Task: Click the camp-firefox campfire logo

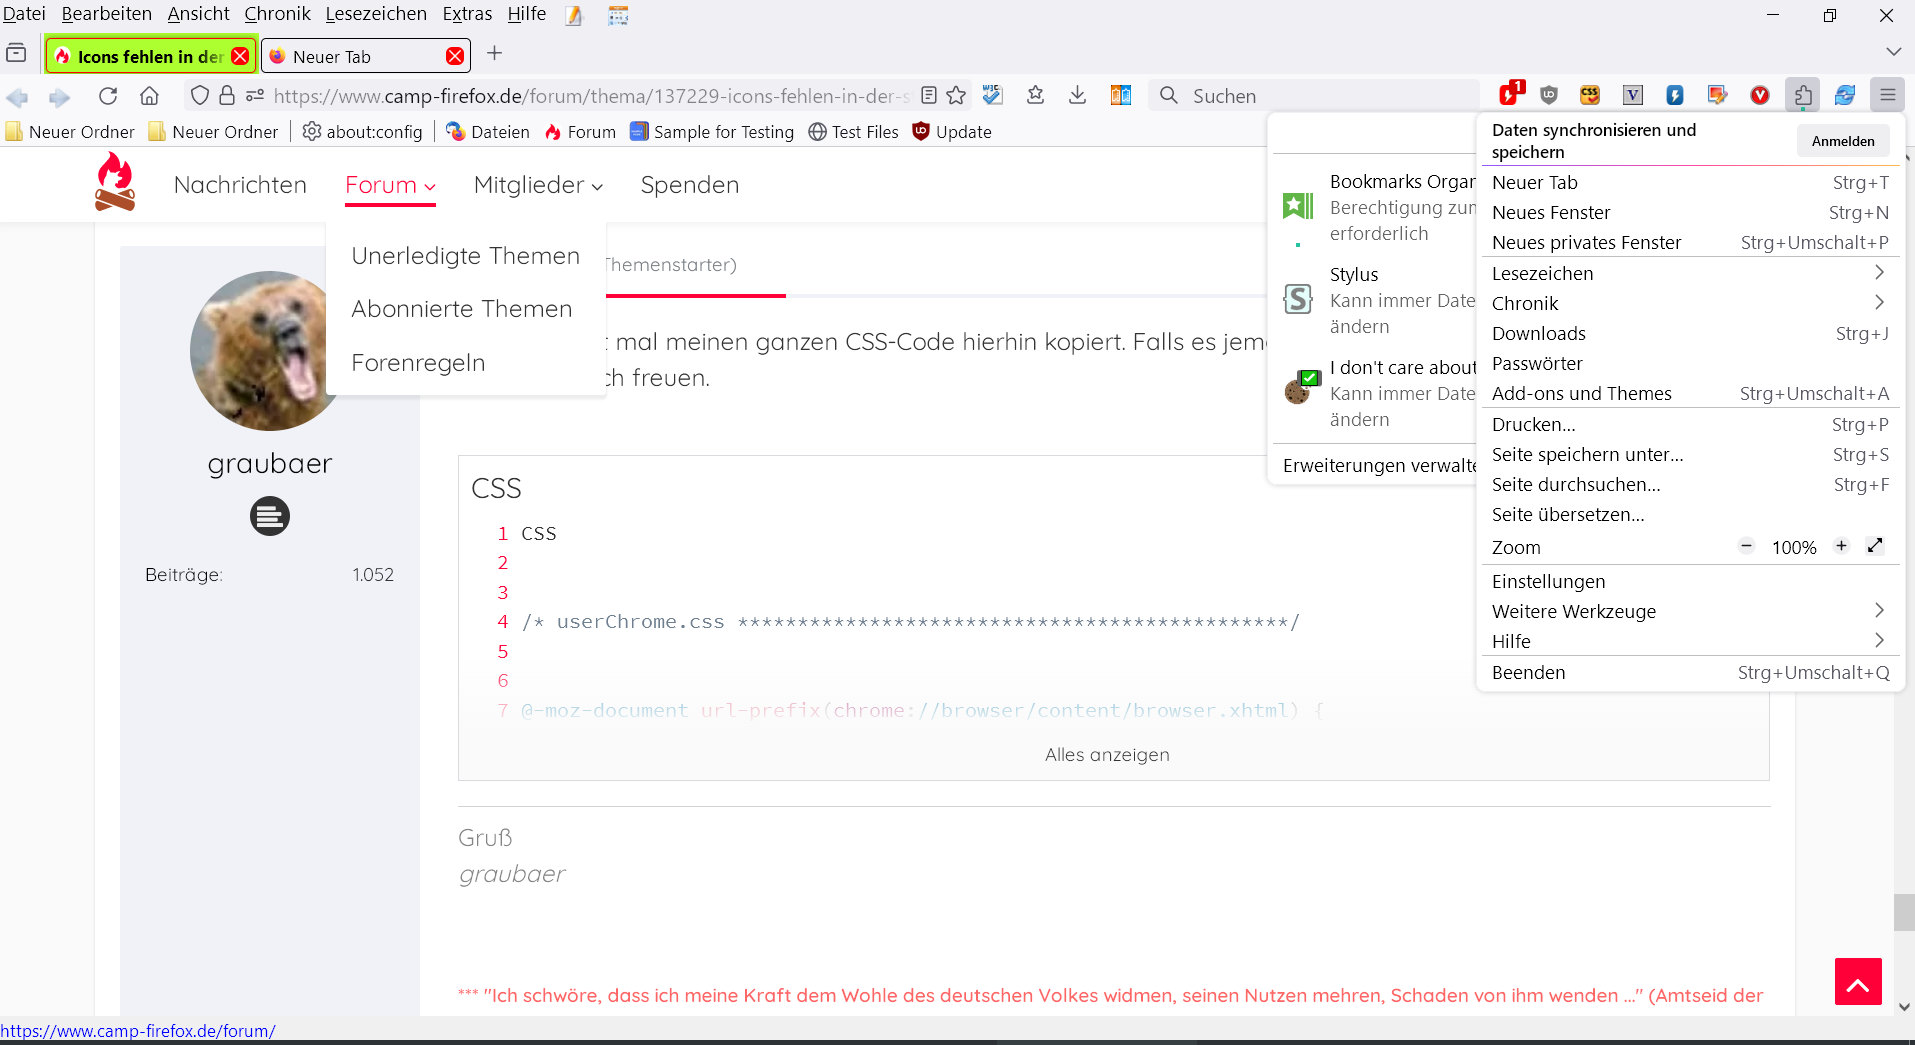Action: click(115, 182)
